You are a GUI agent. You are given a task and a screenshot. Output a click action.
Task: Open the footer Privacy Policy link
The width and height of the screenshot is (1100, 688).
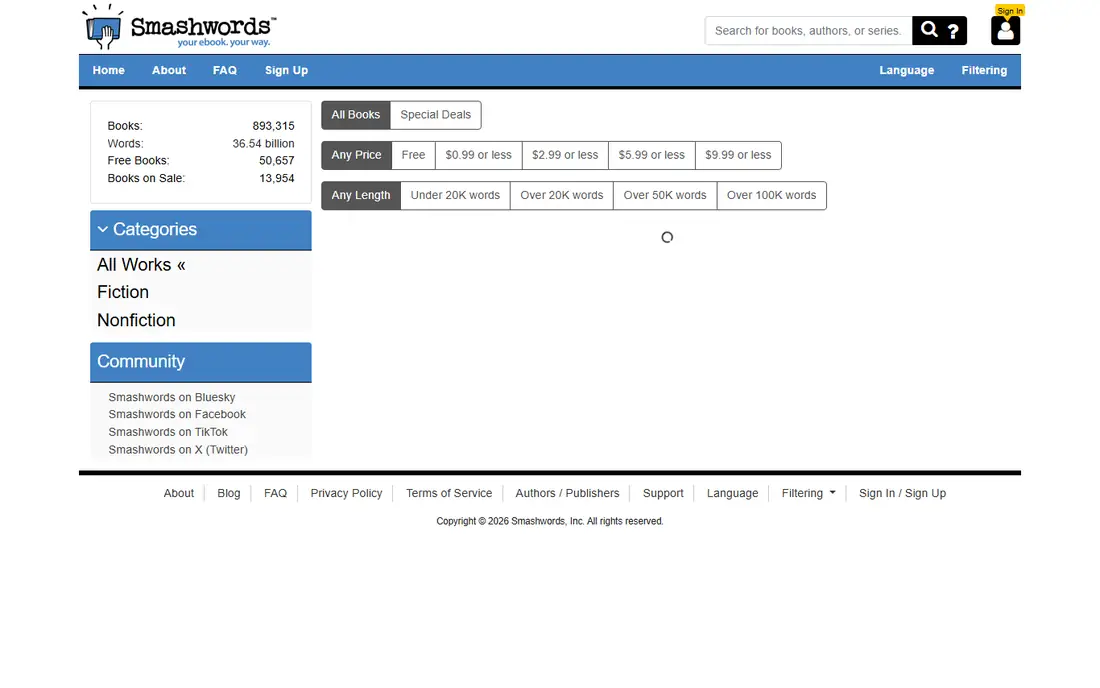pyautogui.click(x=347, y=493)
